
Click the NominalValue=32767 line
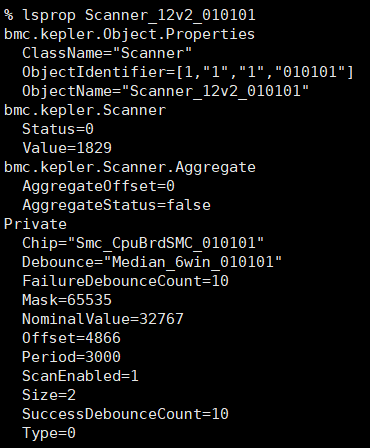[103, 319]
